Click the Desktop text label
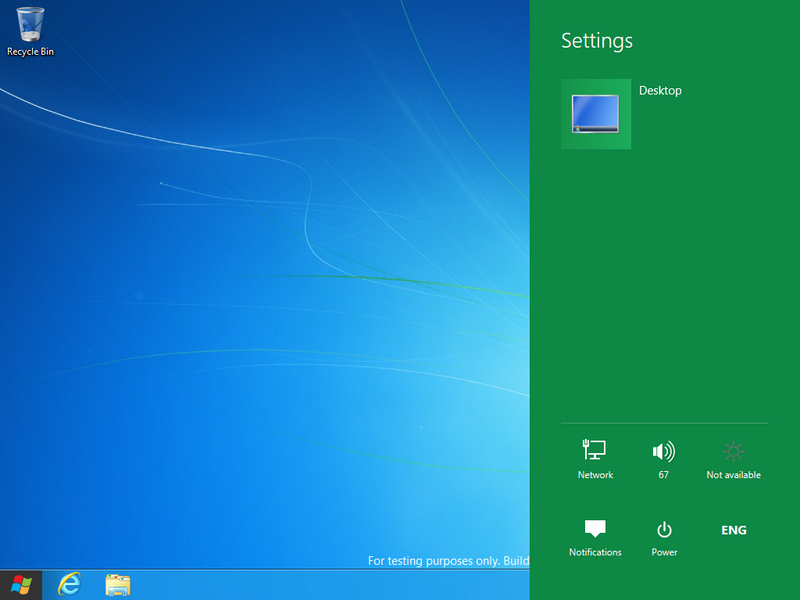800x600 pixels. [x=660, y=91]
